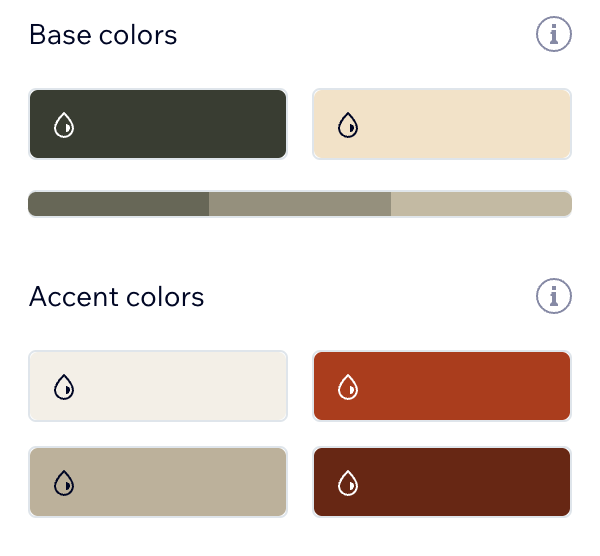
Task: Open the Accent colors info icon
Action: [x=554, y=296]
